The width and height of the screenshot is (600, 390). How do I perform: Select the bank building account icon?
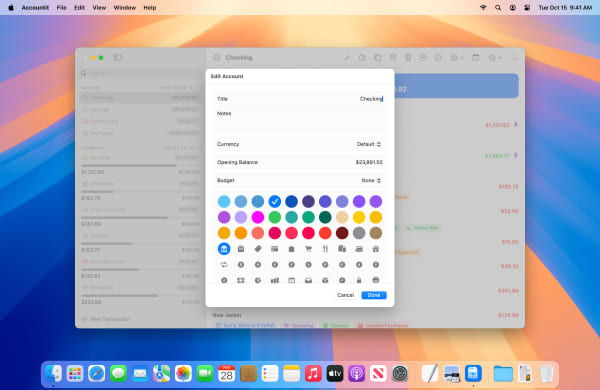224,249
